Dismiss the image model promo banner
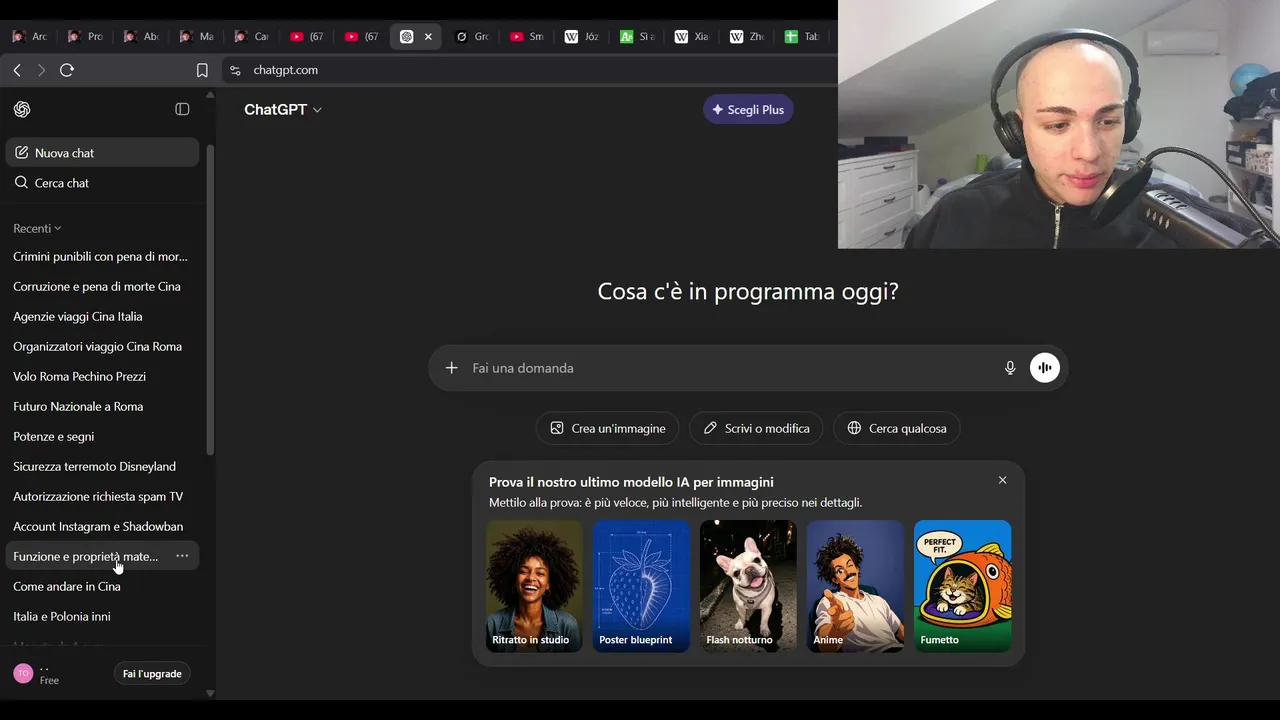Image resolution: width=1280 pixels, height=720 pixels. (1002, 480)
